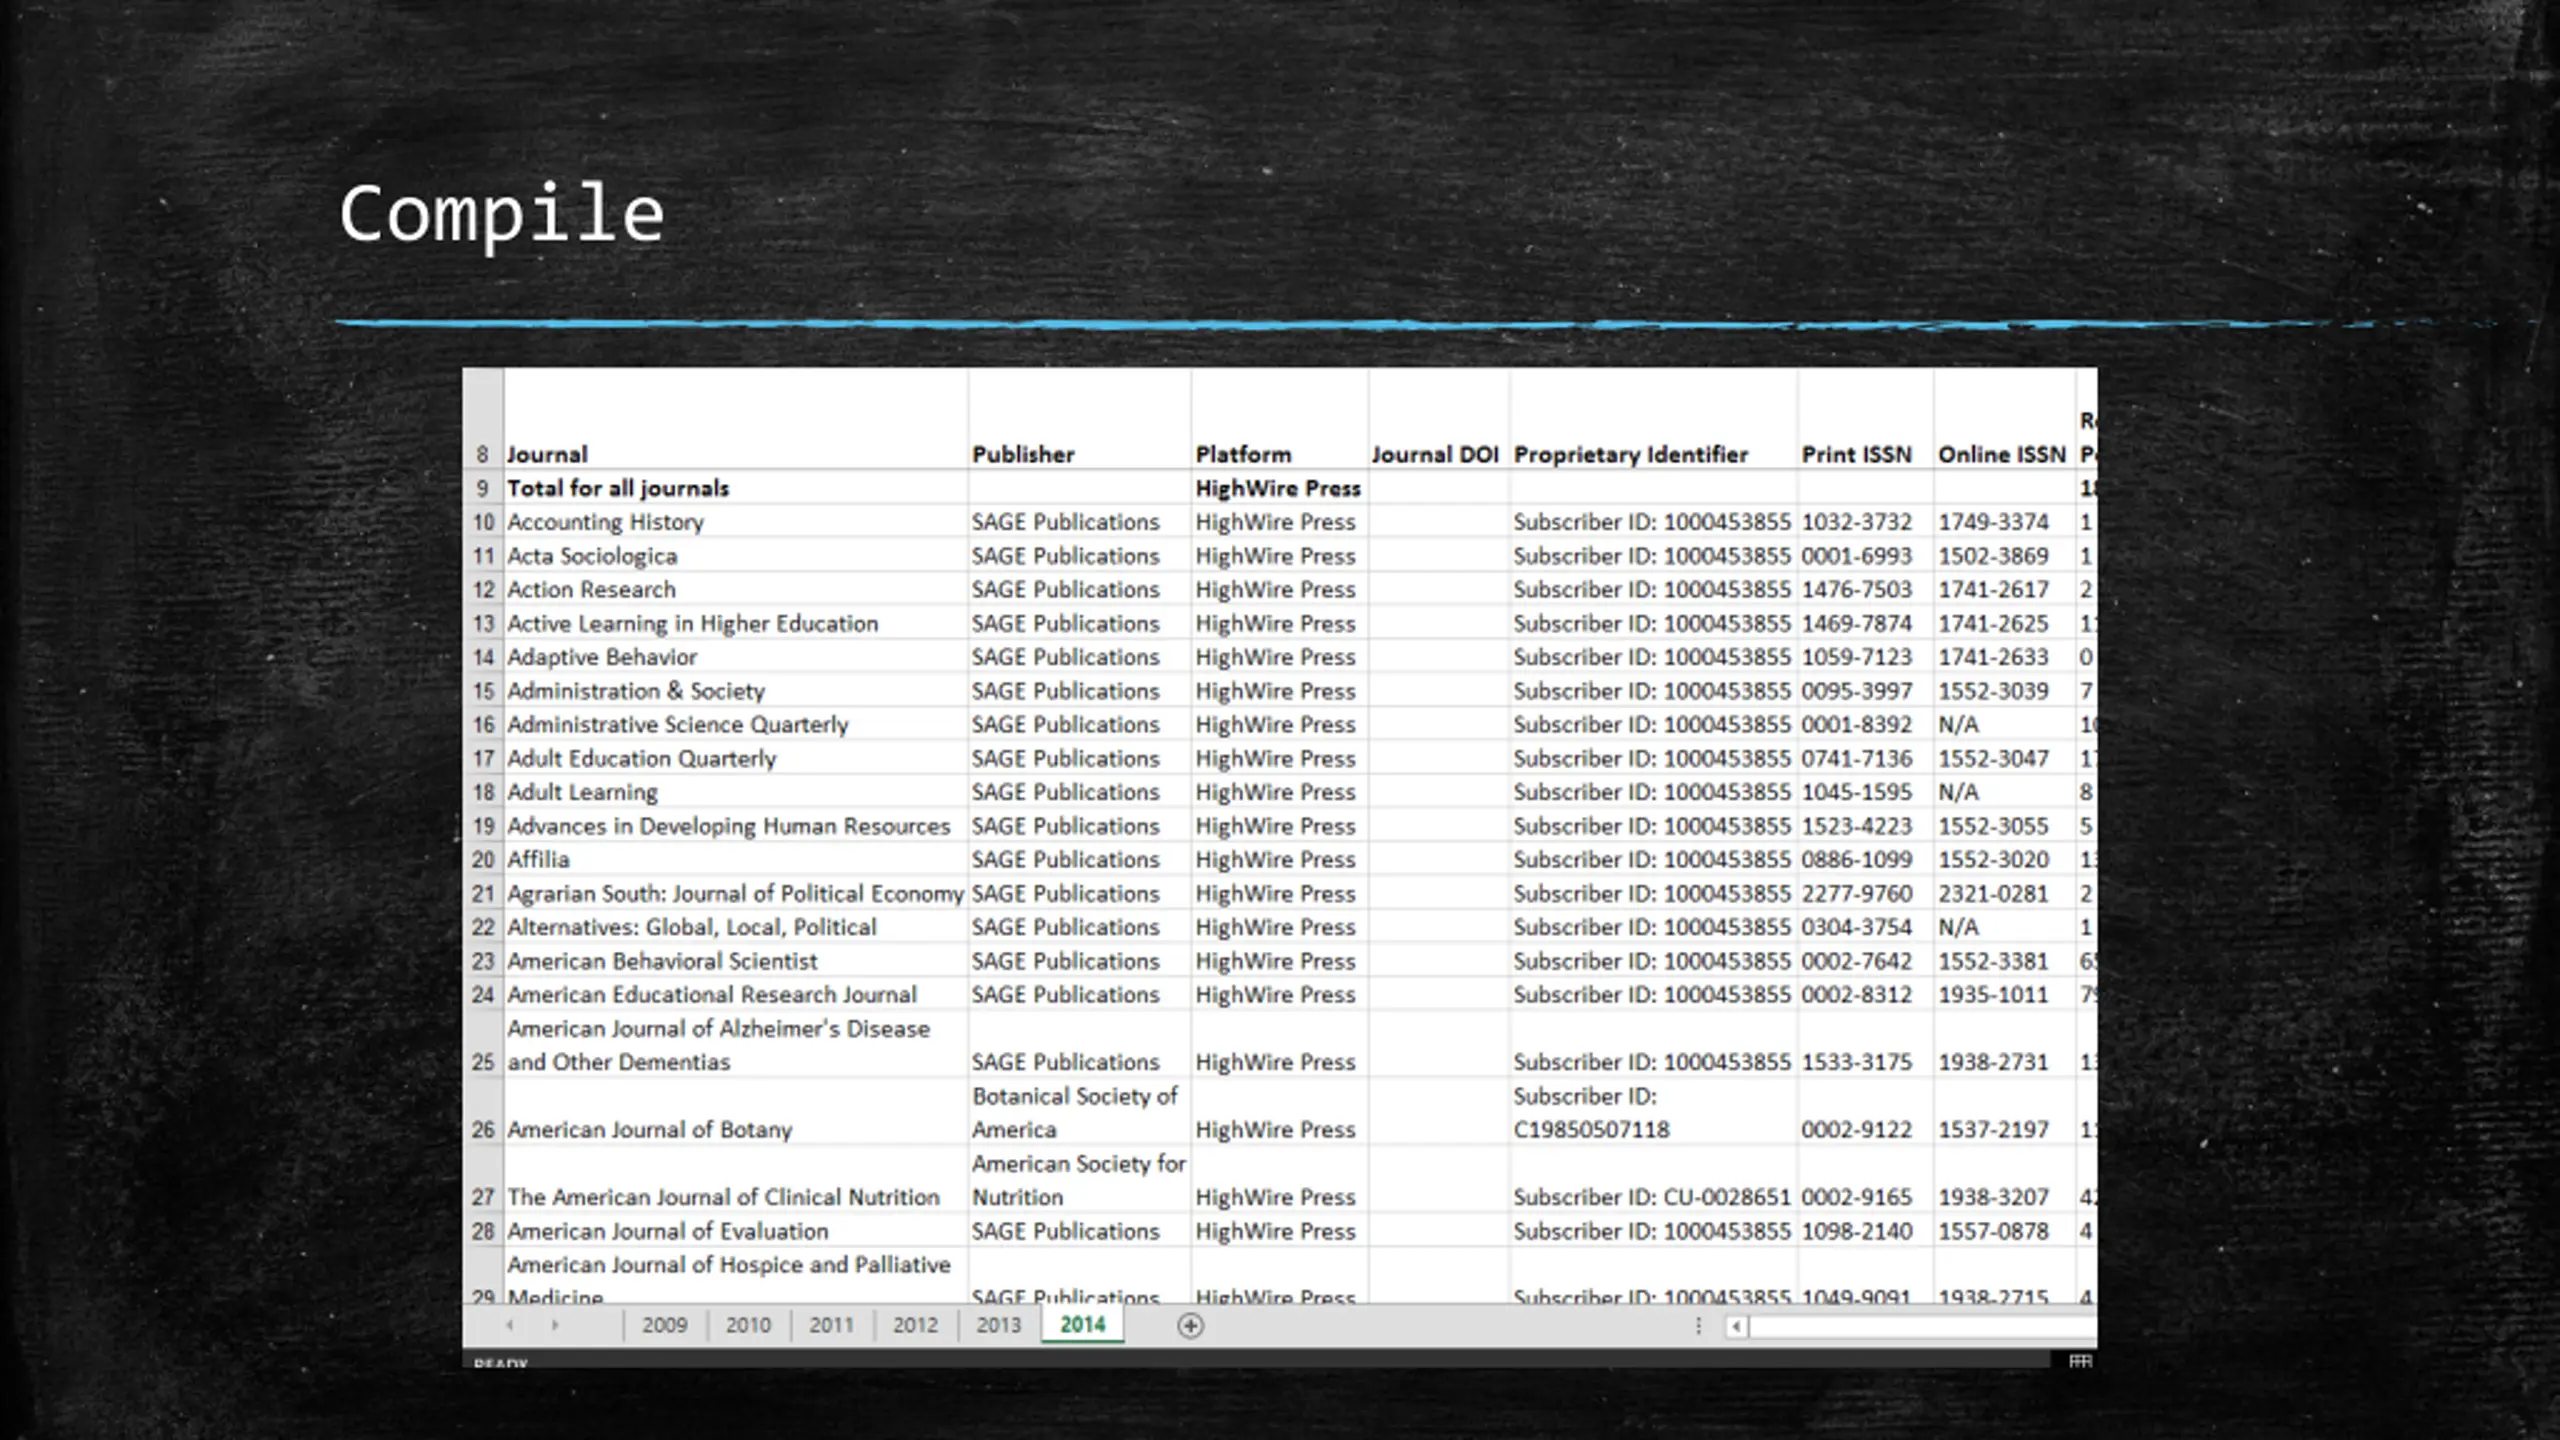Viewport: 2560px width, 1440px height.
Task: Select the Adaptive Behavior cell
Action: tap(735, 657)
